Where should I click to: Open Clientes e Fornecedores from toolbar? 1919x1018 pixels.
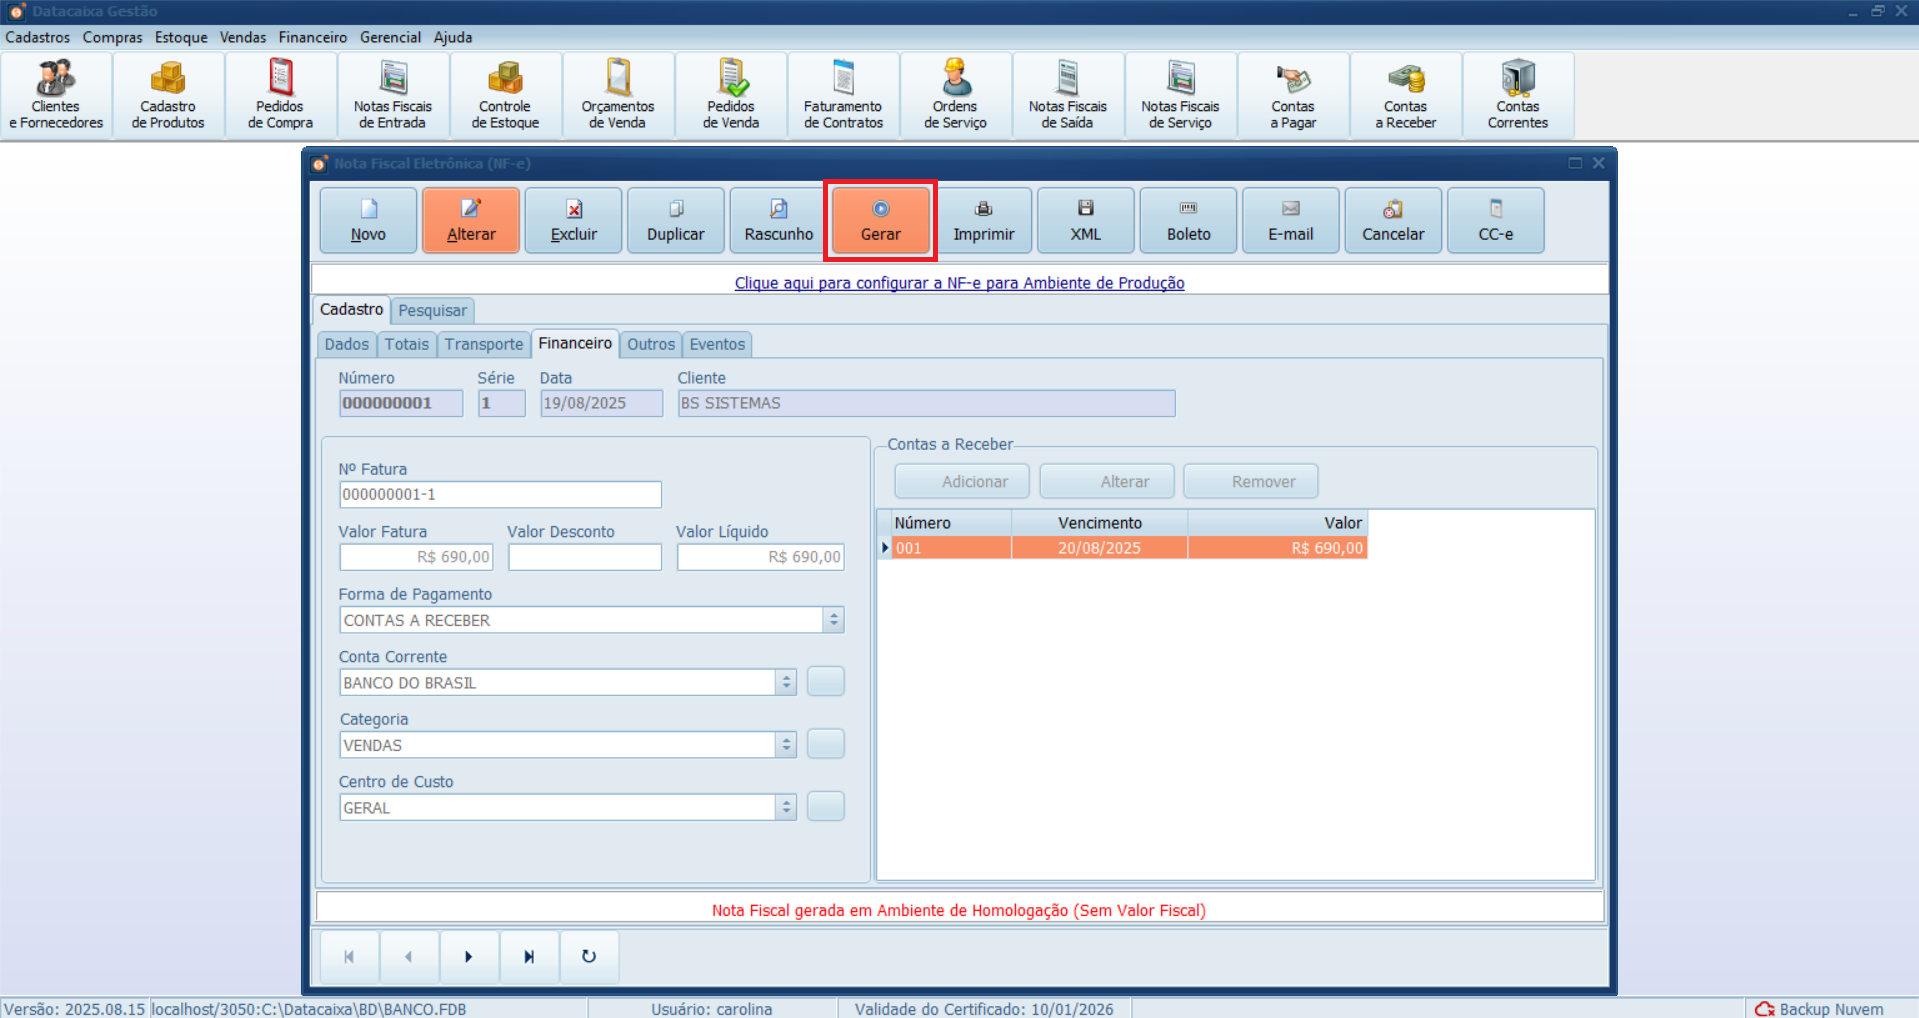click(x=56, y=96)
